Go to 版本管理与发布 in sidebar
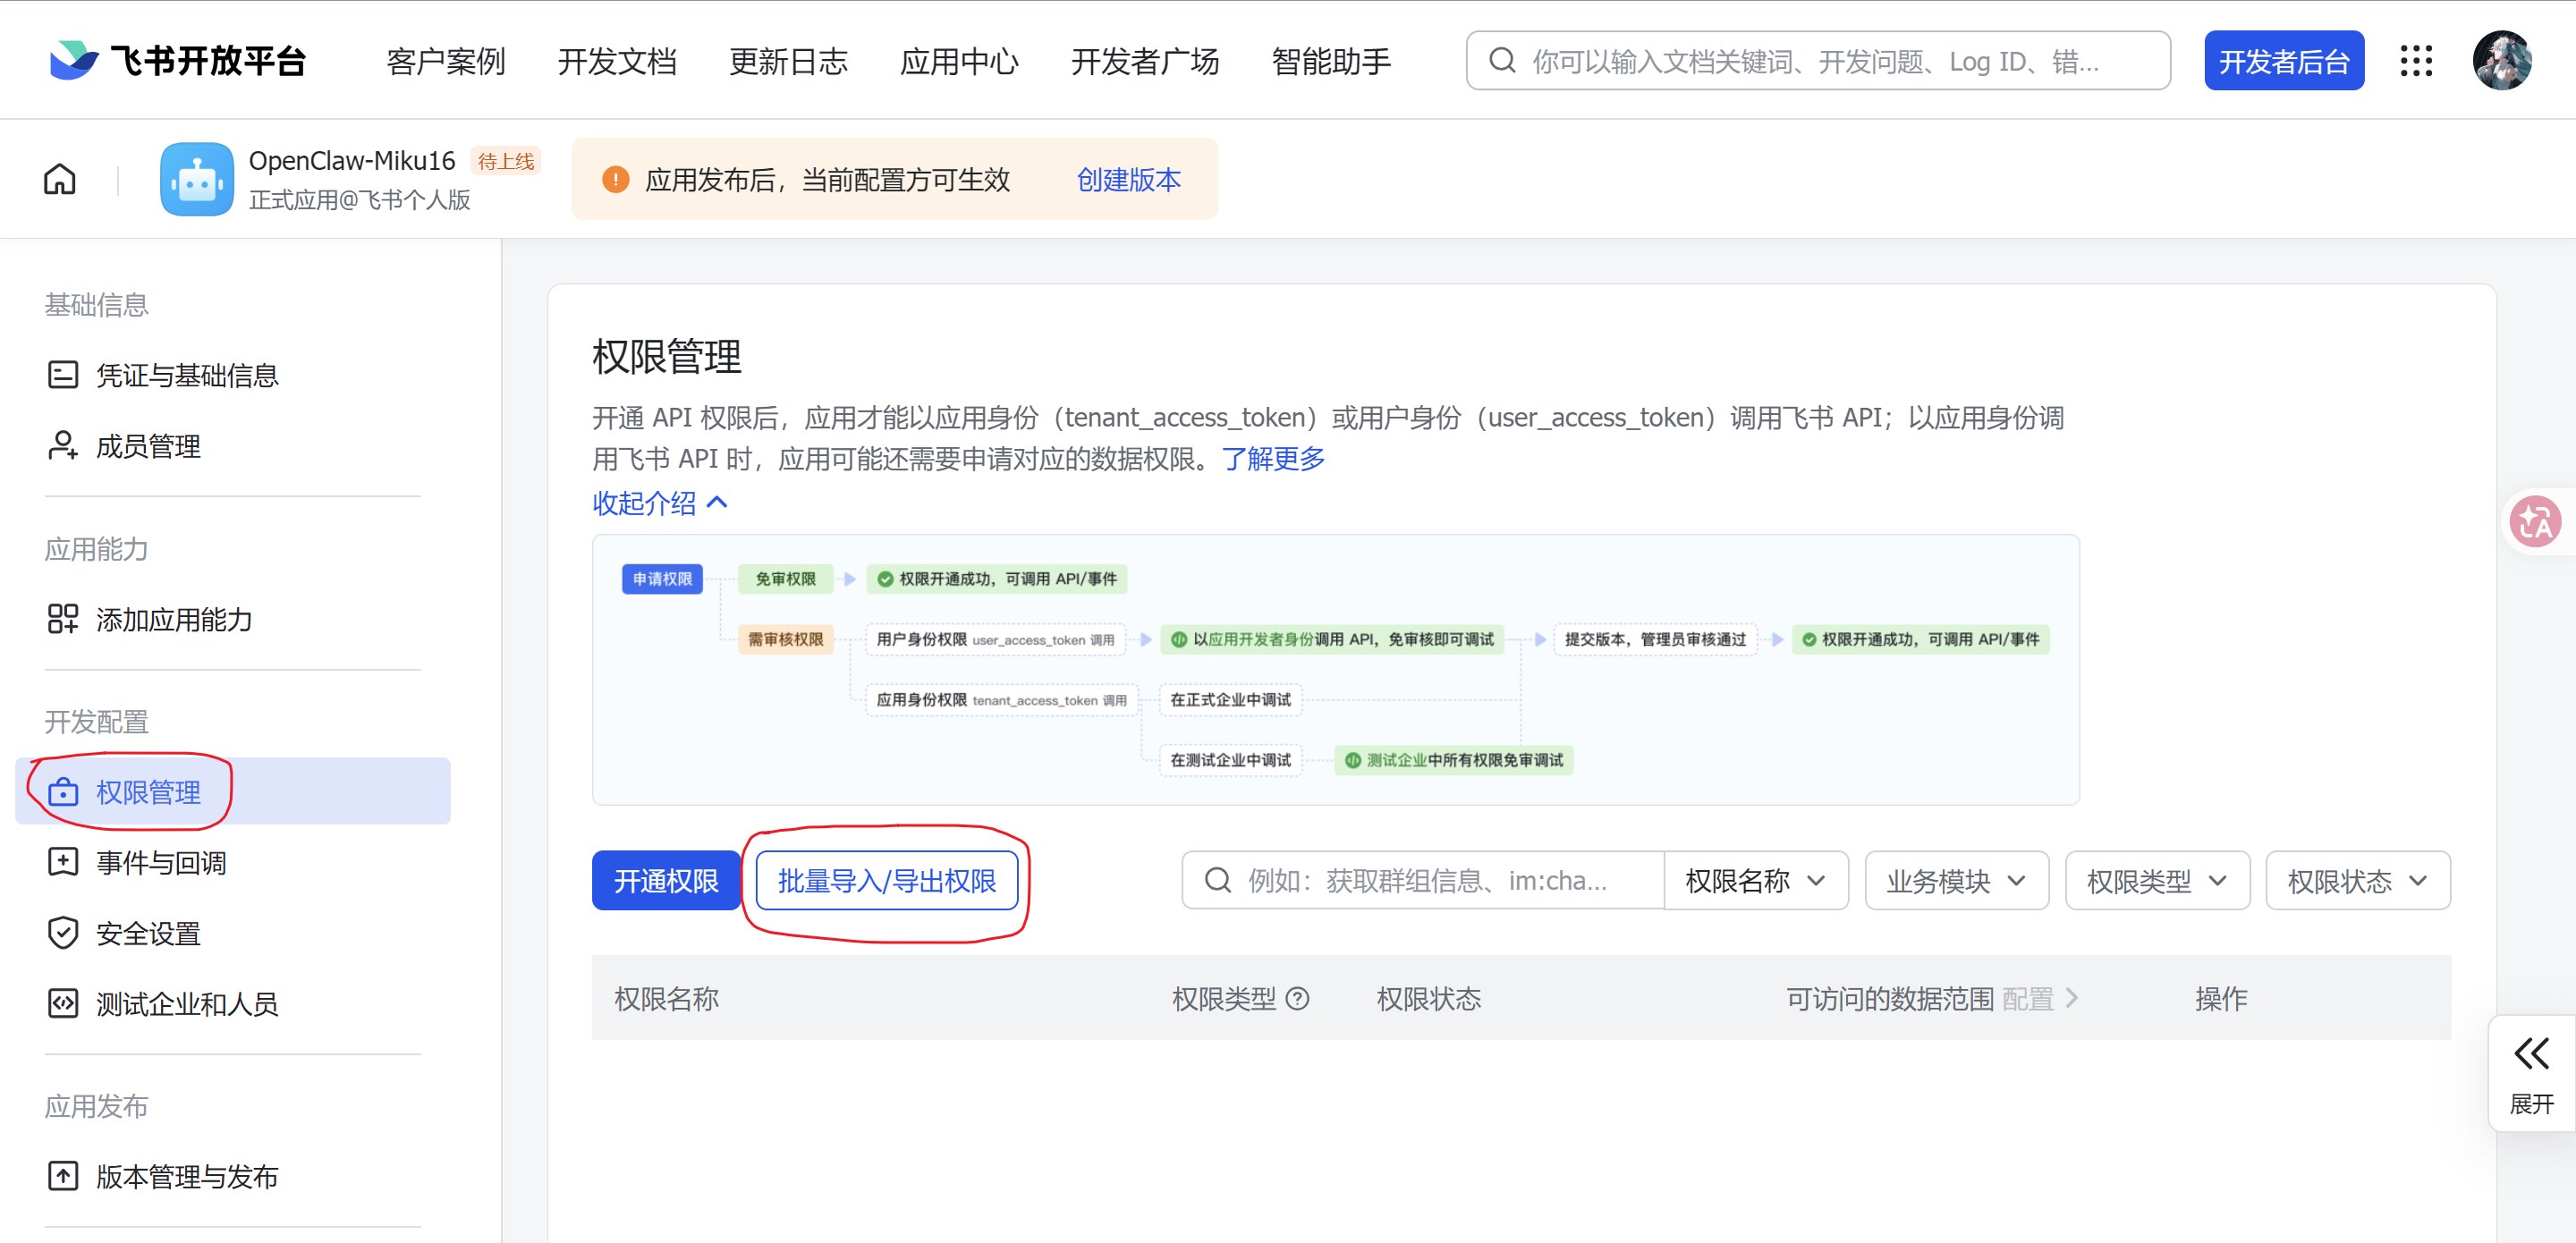The width and height of the screenshot is (2576, 1243). 187,1176
